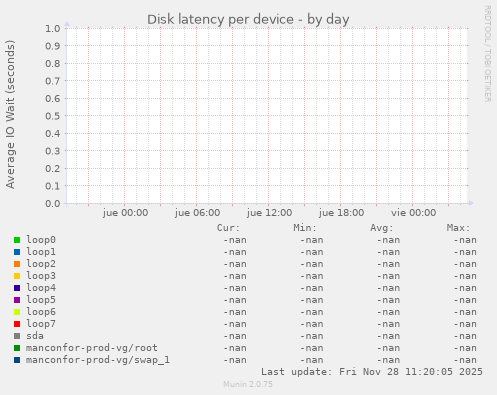Click the loop0 green color swatch

(17, 240)
